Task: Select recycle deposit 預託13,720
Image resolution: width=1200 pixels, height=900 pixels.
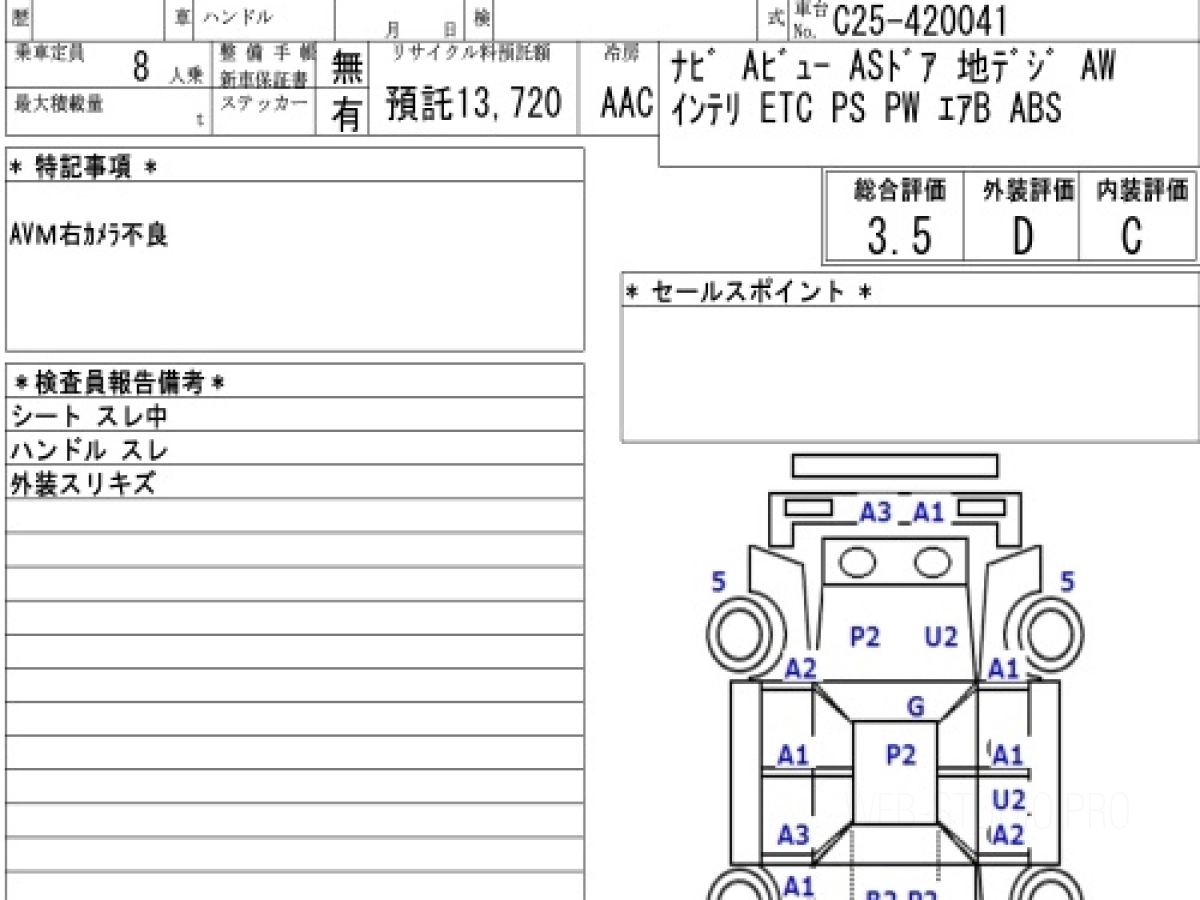Action: point(474,104)
